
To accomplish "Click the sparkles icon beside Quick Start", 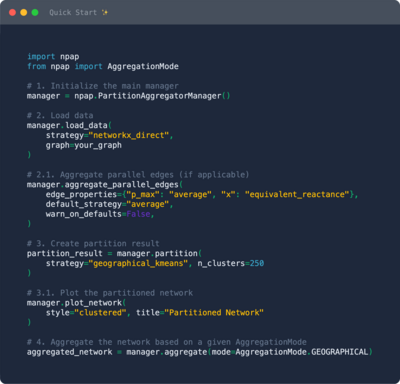I will click(105, 13).
